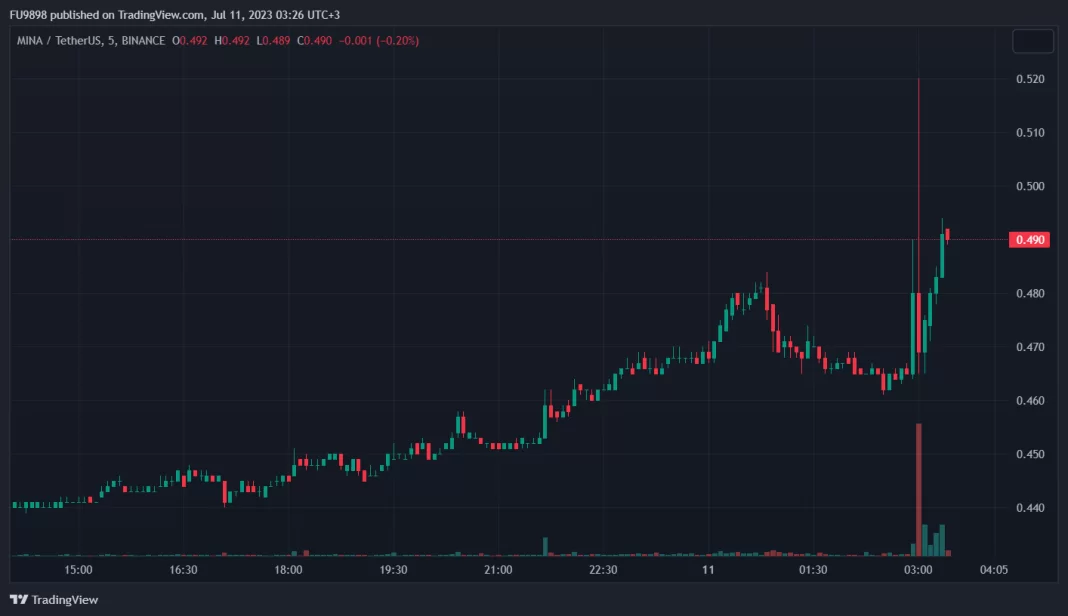Viewport: 1068px width, 616px height.
Task: Click the 22:30 time axis label
Action: tap(603, 570)
